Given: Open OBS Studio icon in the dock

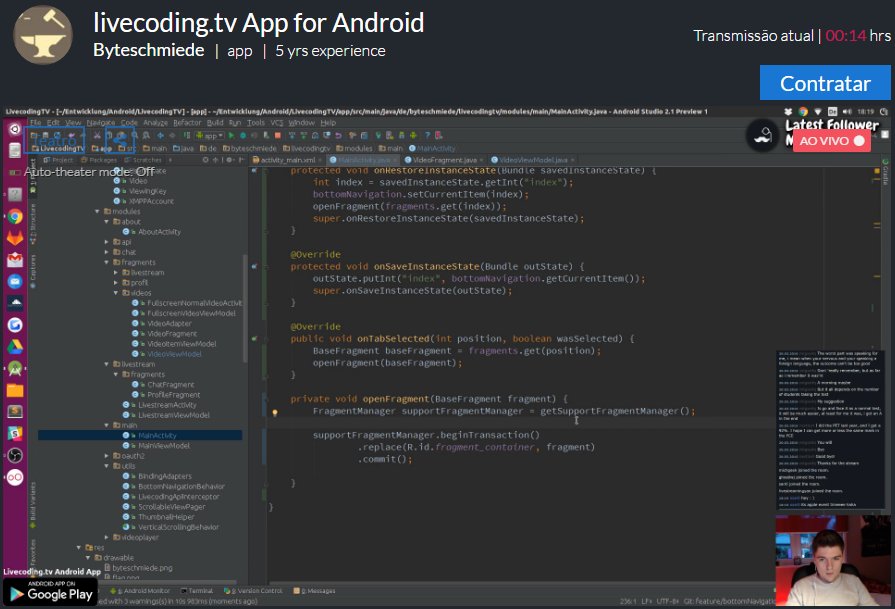Looking at the screenshot, I should (x=15, y=455).
